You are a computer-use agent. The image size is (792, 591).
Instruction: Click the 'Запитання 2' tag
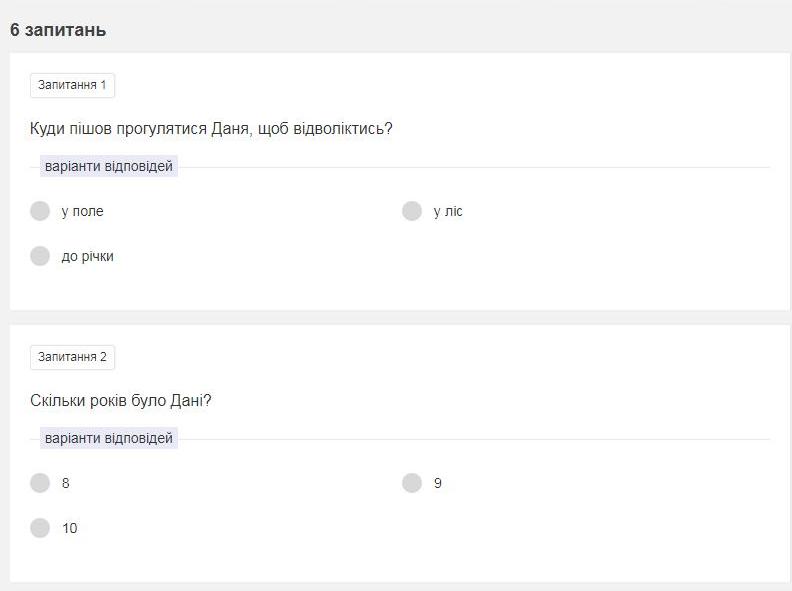tap(72, 357)
